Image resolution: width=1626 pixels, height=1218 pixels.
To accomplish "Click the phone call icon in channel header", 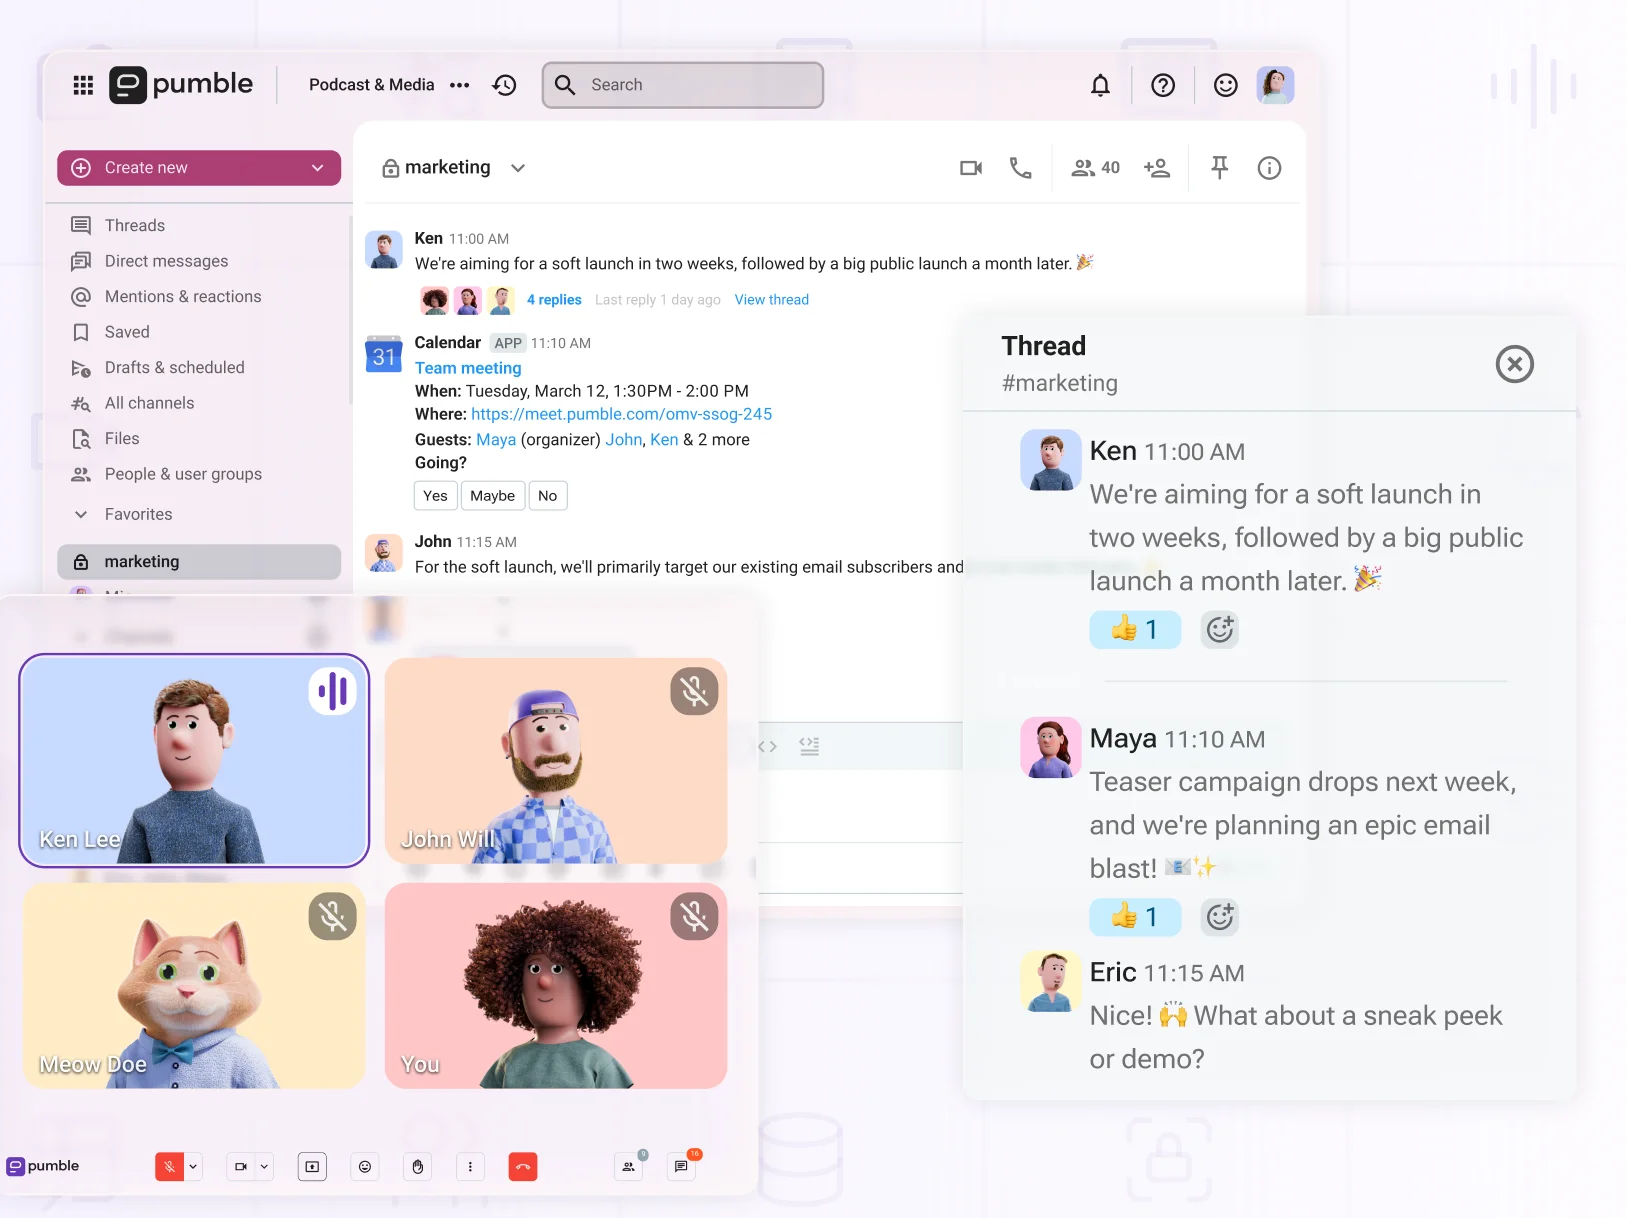I will 1020,168.
